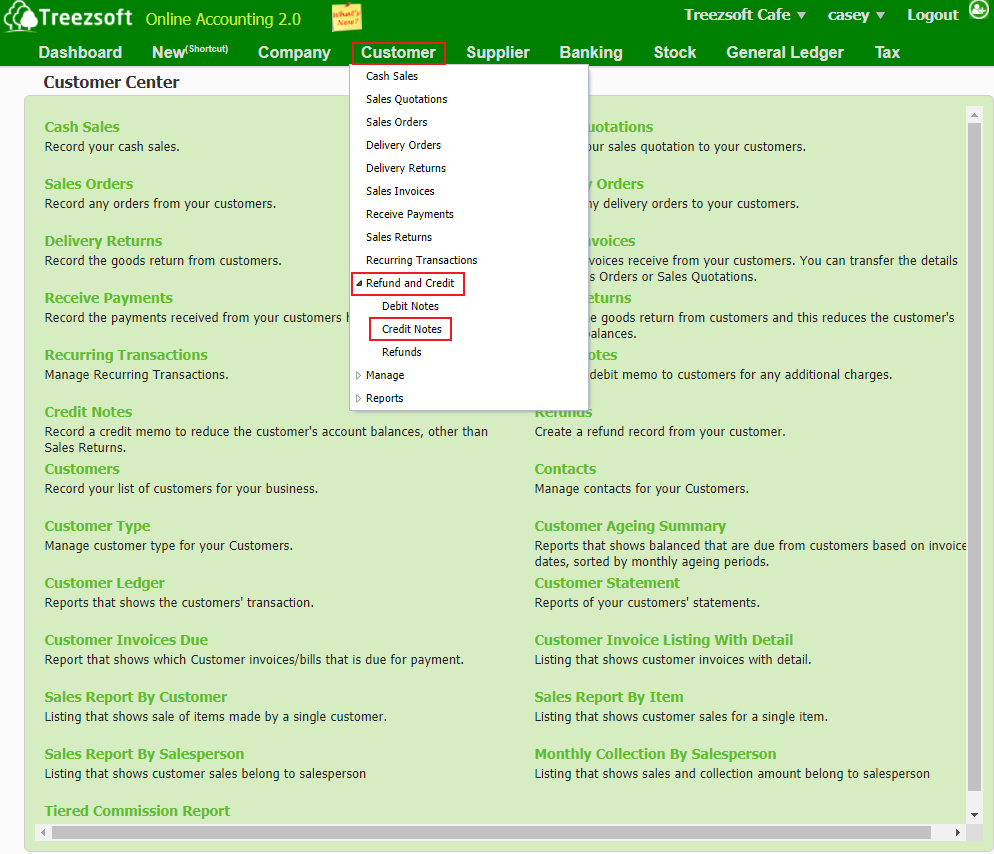Open the Treezsoft Cafe company dropdown
The width and height of the screenshot is (994, 854).
pos(745,15)
